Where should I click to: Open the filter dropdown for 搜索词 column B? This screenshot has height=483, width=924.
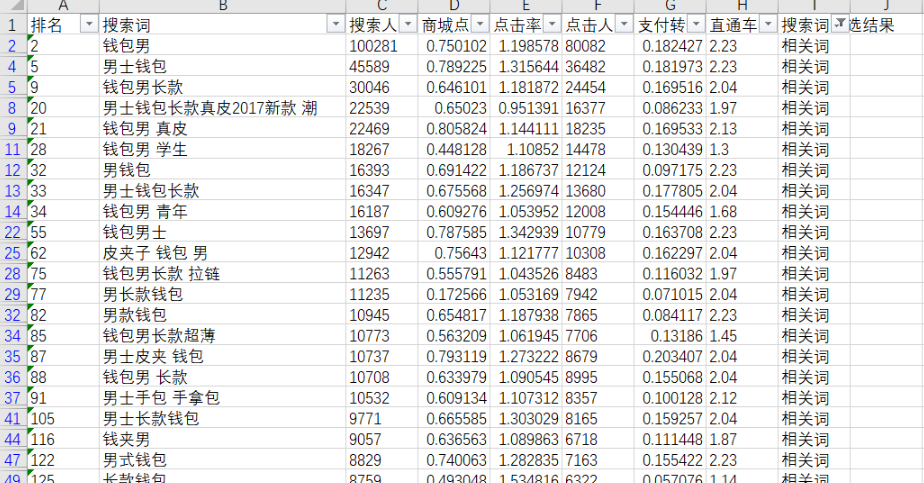click(336, 25)
